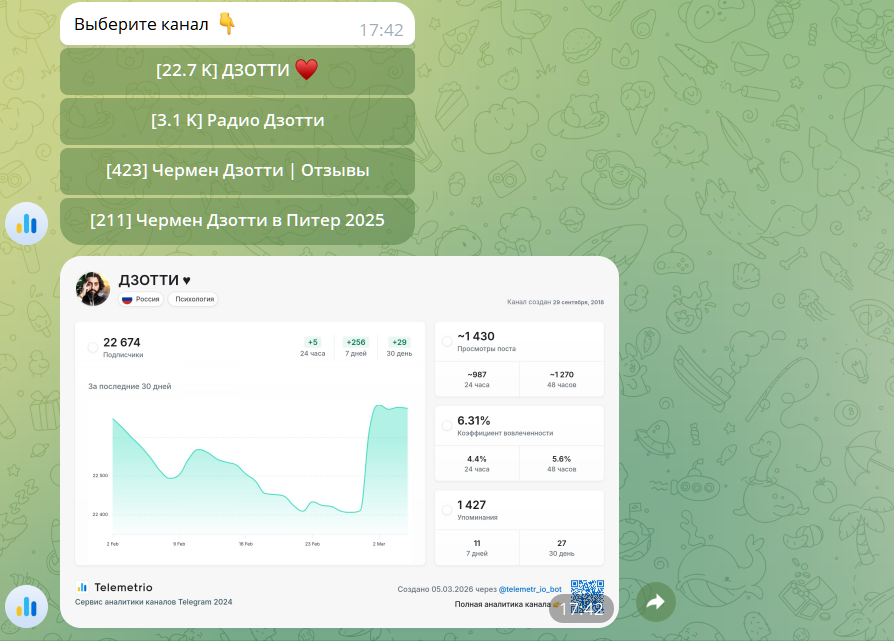Click the 1 427 mentions value
Image resolution: width=894 pixels, height=641 pixels.
coord(472,505)
